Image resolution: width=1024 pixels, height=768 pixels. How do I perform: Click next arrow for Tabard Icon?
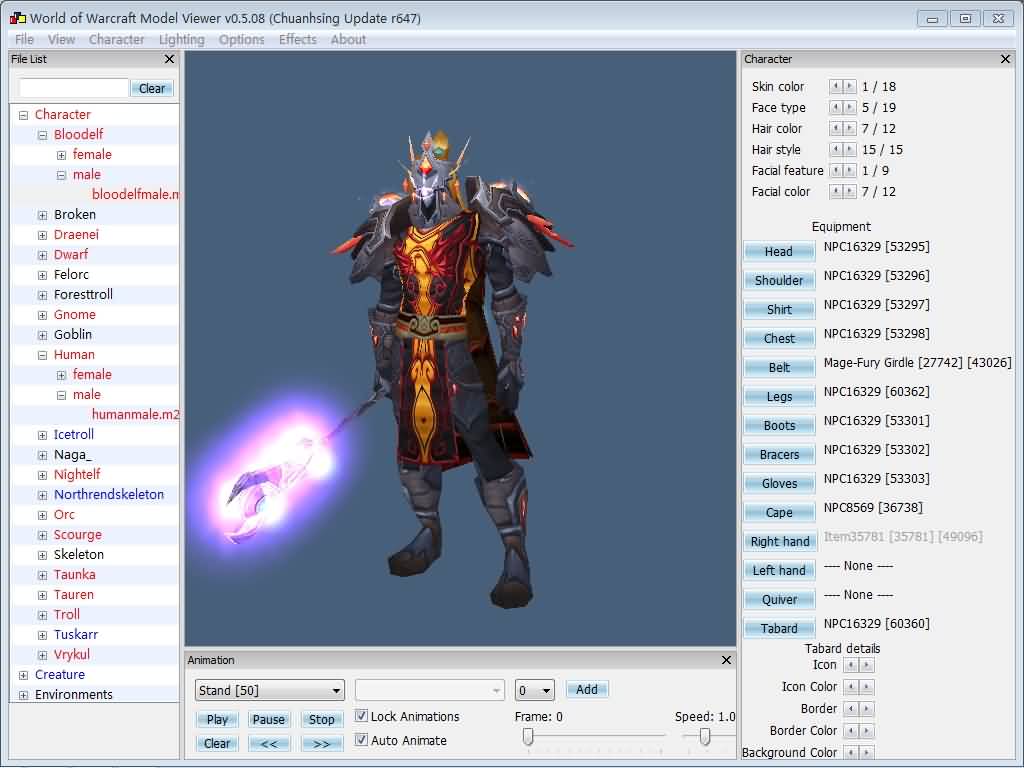click(867, 665)
